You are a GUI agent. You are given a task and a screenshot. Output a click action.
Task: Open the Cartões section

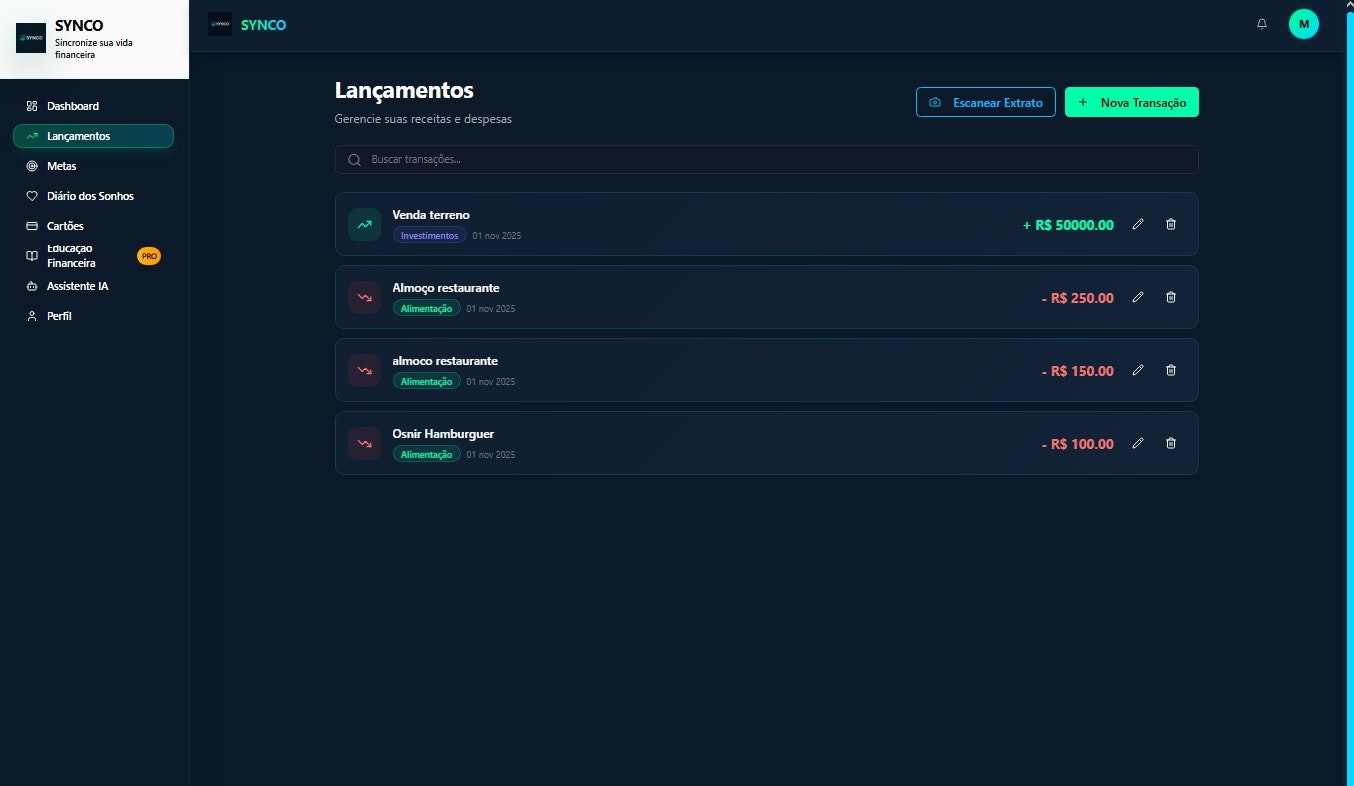tap(63, 226)
